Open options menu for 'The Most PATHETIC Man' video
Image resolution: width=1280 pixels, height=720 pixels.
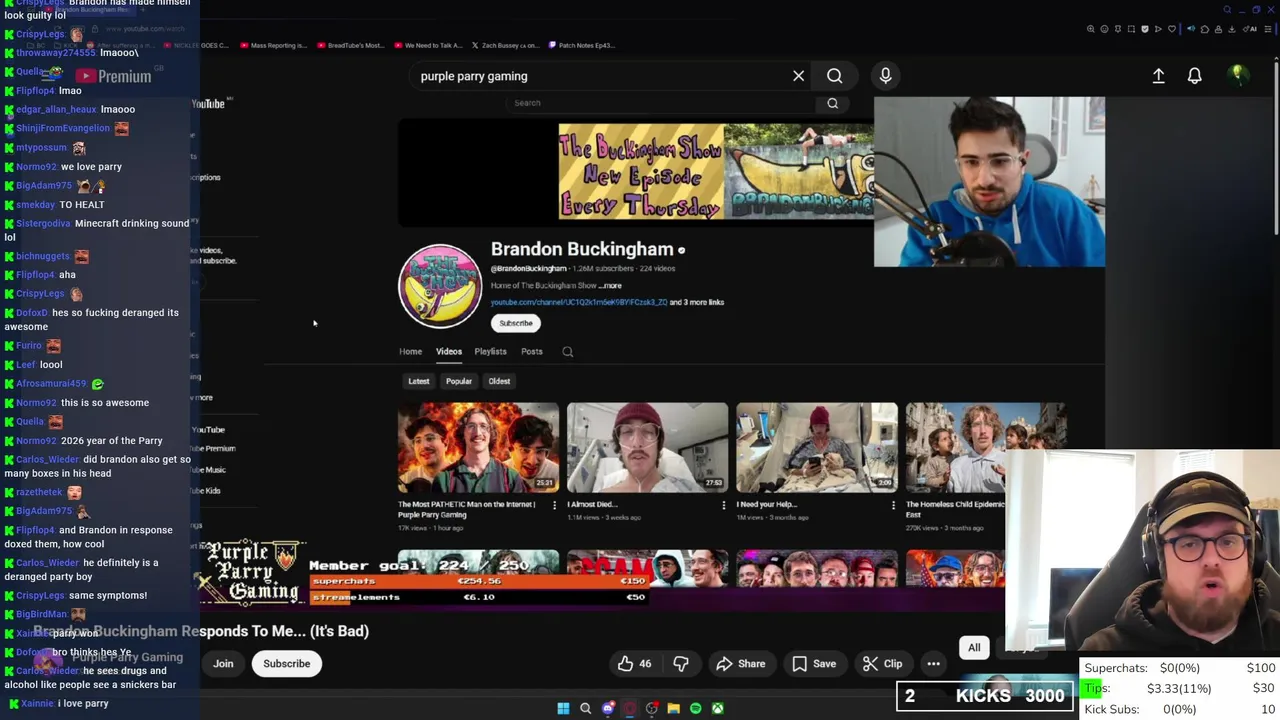click(x=554, y=505)
